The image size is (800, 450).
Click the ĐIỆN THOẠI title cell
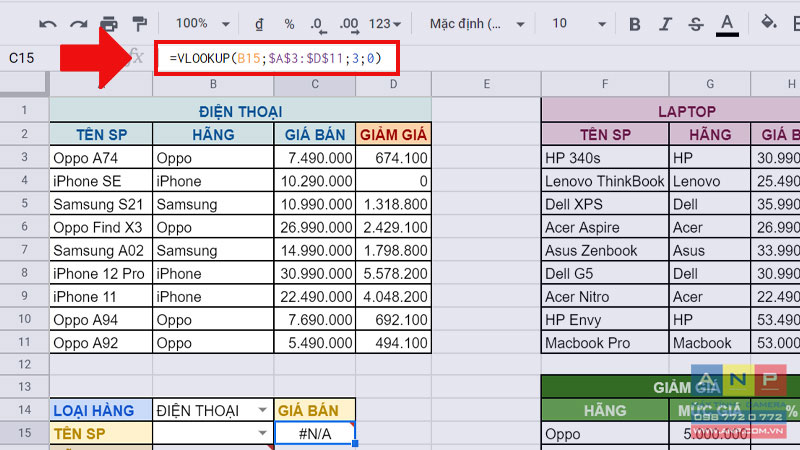pyautogui.click(x=240, y=111)
